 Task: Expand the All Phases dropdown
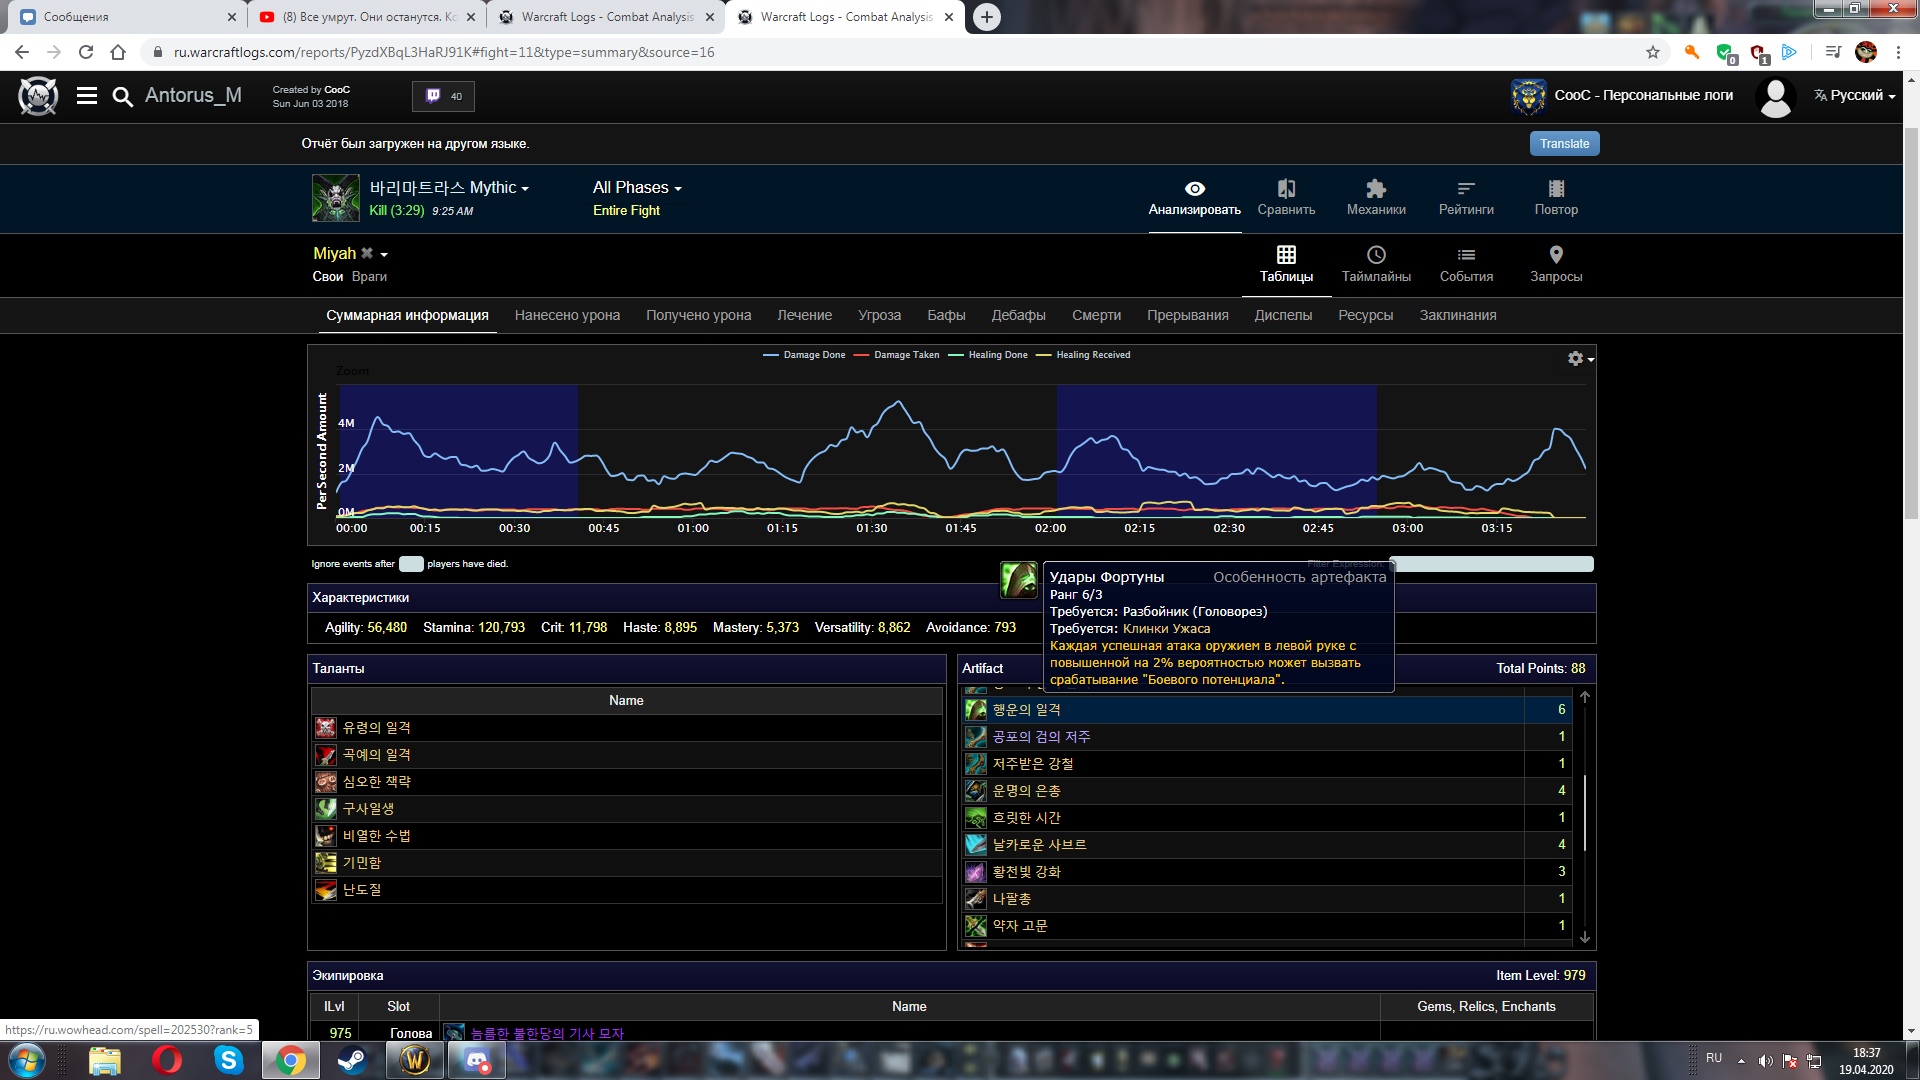[637, 188]
